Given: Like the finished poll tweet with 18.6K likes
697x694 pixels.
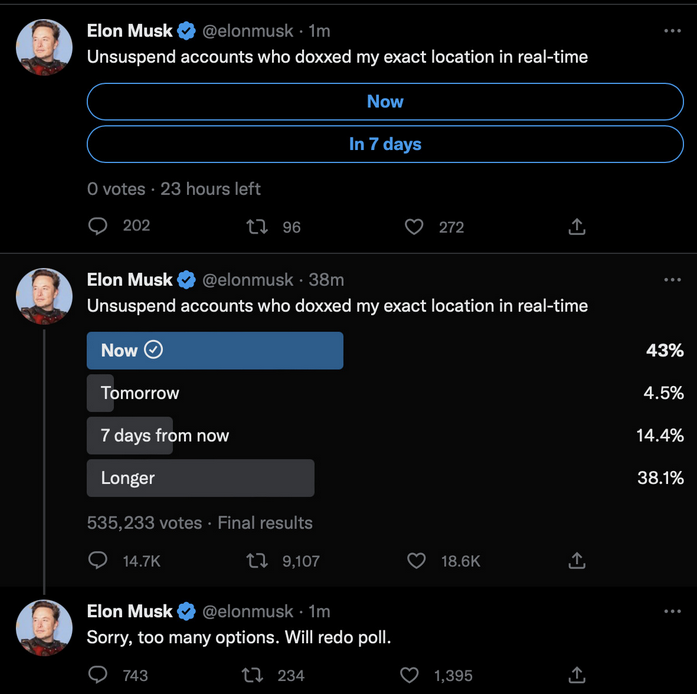Looking at the screenshot, I should click(x=416, y=561).
